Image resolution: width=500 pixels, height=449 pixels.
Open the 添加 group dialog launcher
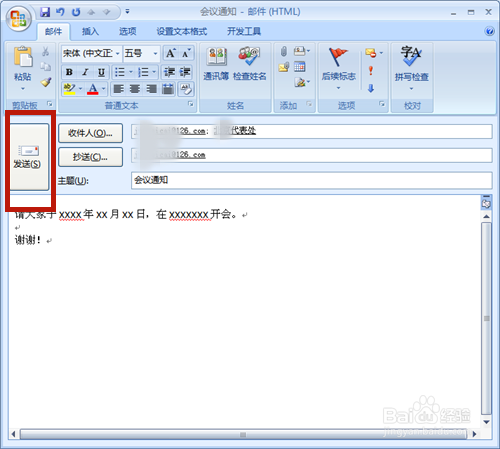point(309,104)
